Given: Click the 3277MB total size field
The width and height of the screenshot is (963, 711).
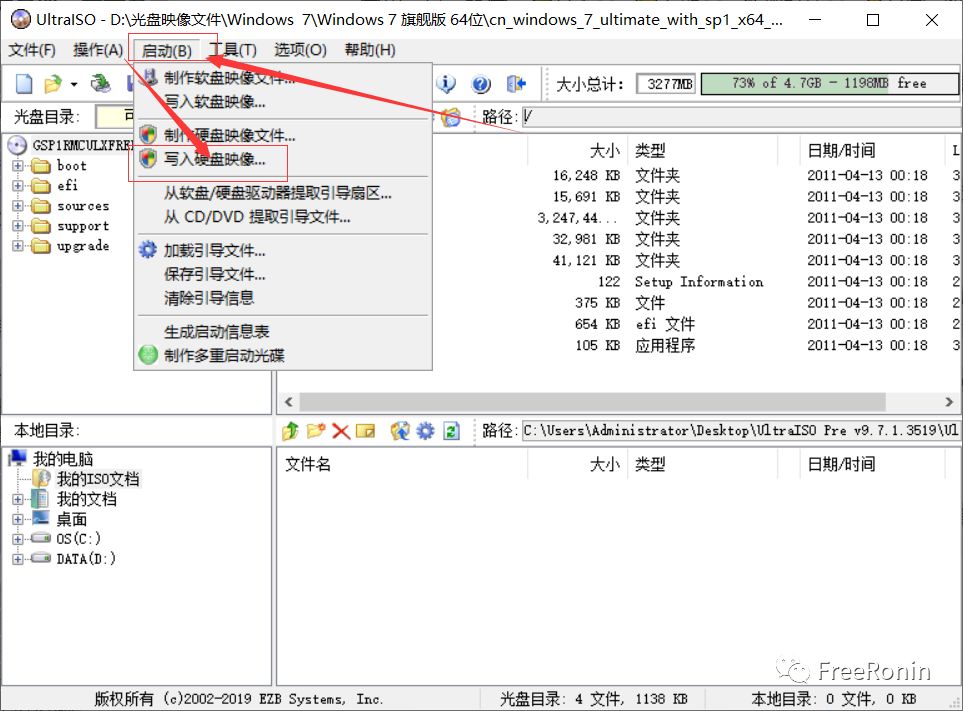Looking at the screenshot, I should pos(666,84).
